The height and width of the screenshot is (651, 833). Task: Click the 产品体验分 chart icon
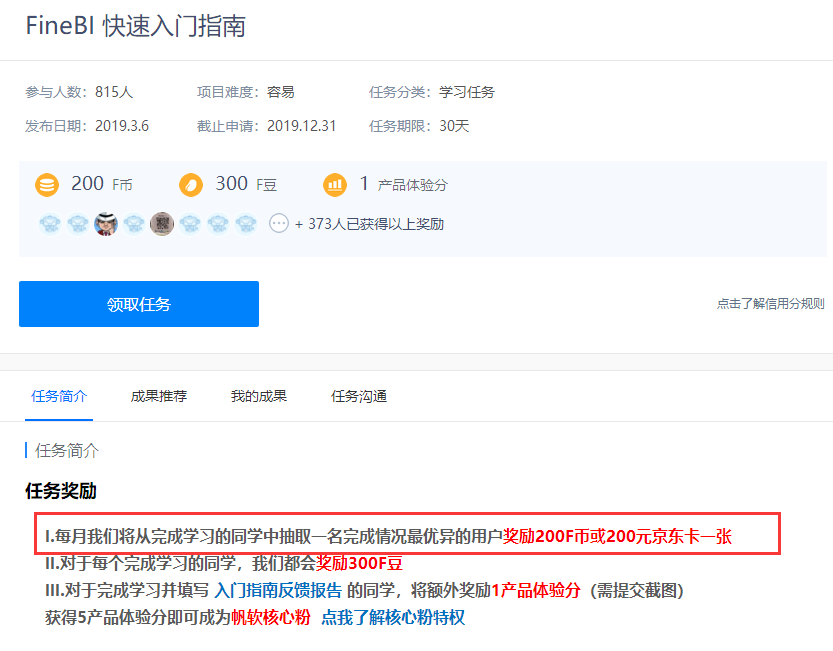335,185
